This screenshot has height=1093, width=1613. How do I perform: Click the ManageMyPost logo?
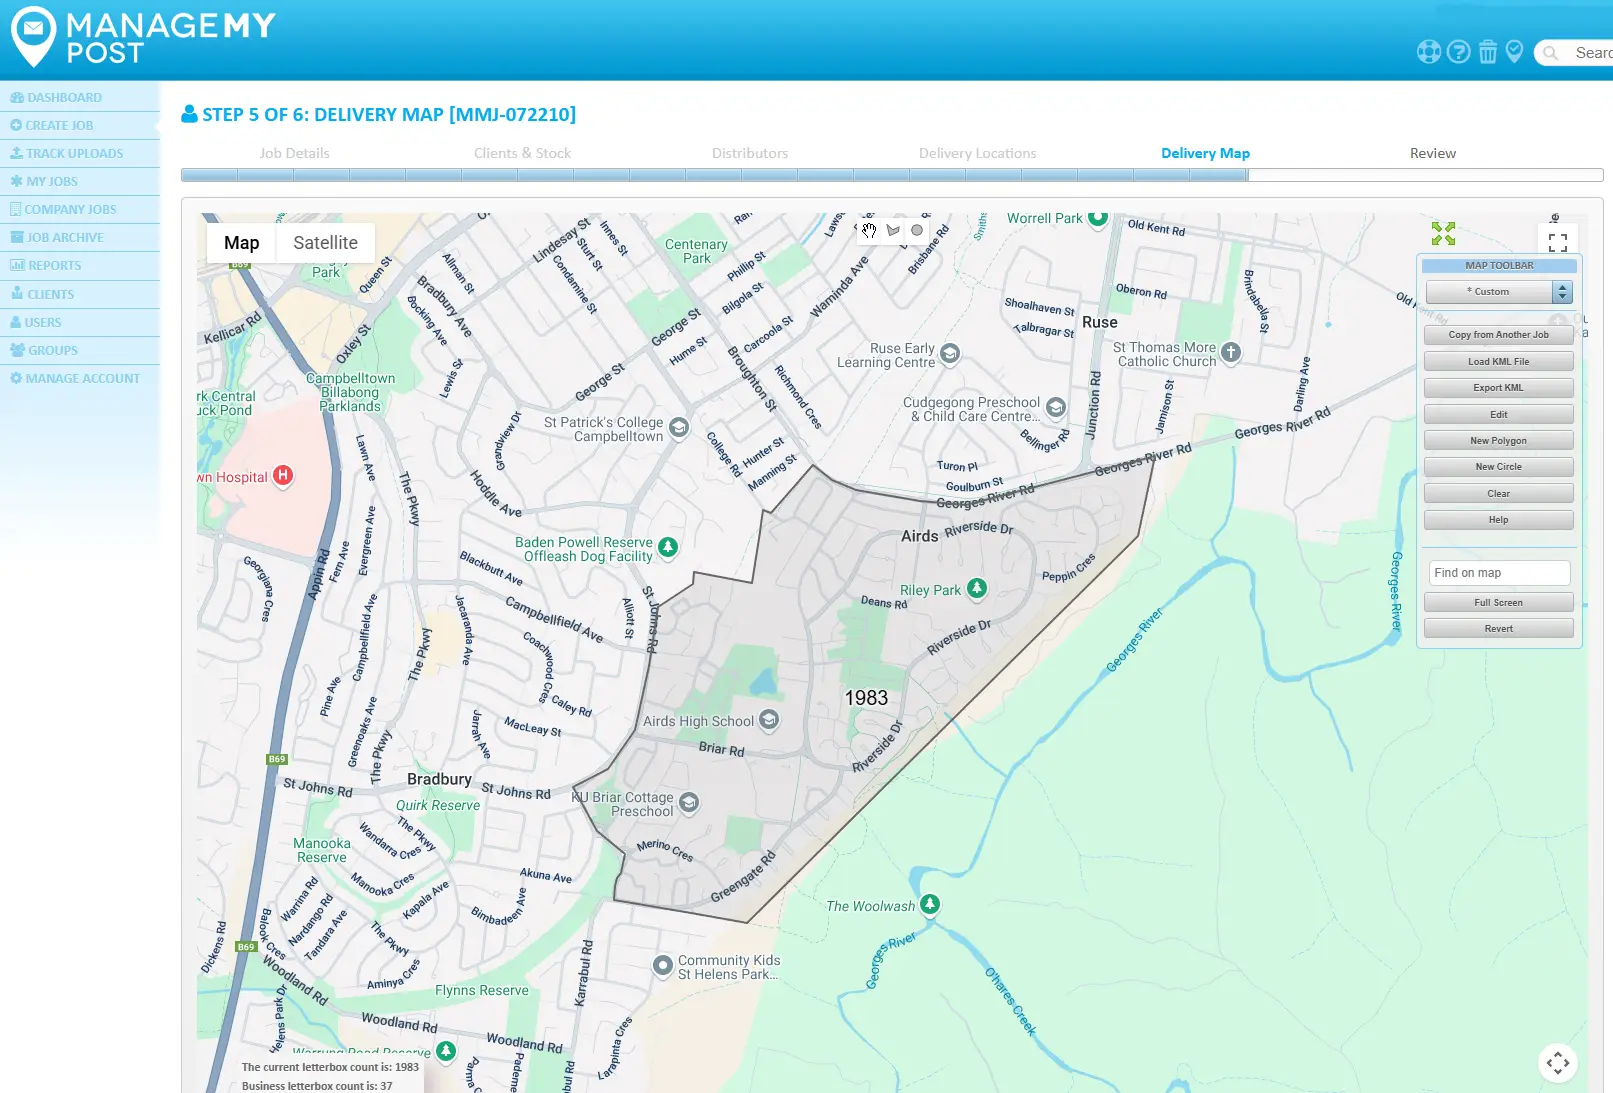pos(143,38)
